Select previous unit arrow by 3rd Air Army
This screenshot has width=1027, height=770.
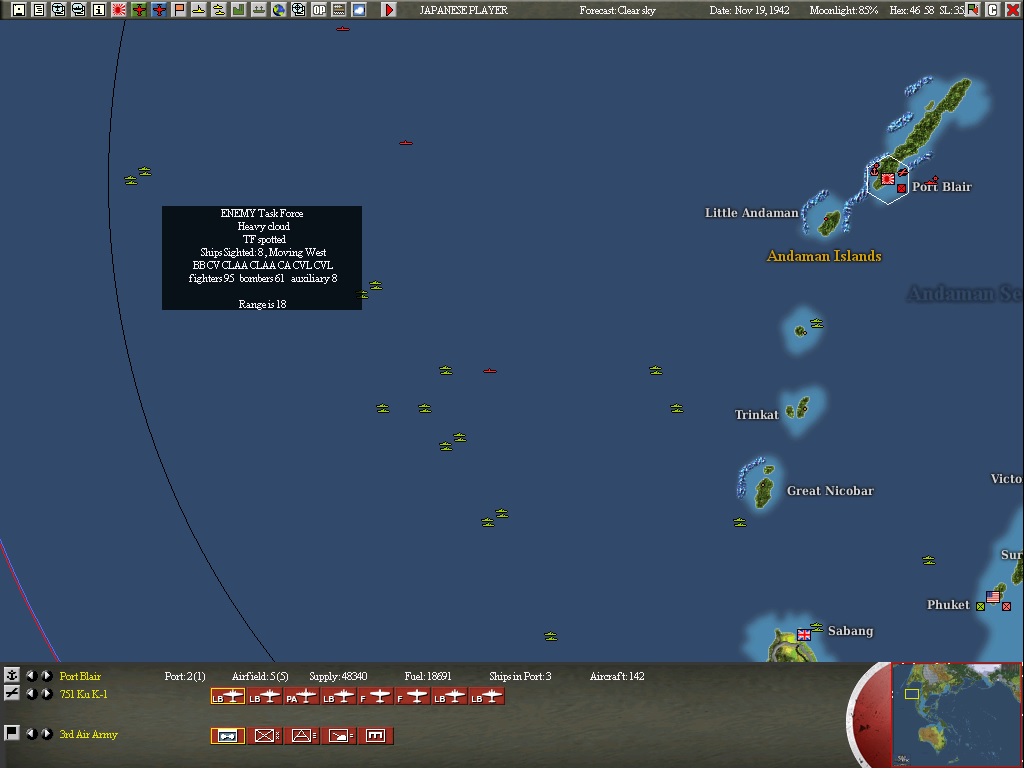[x=31, y=735]
